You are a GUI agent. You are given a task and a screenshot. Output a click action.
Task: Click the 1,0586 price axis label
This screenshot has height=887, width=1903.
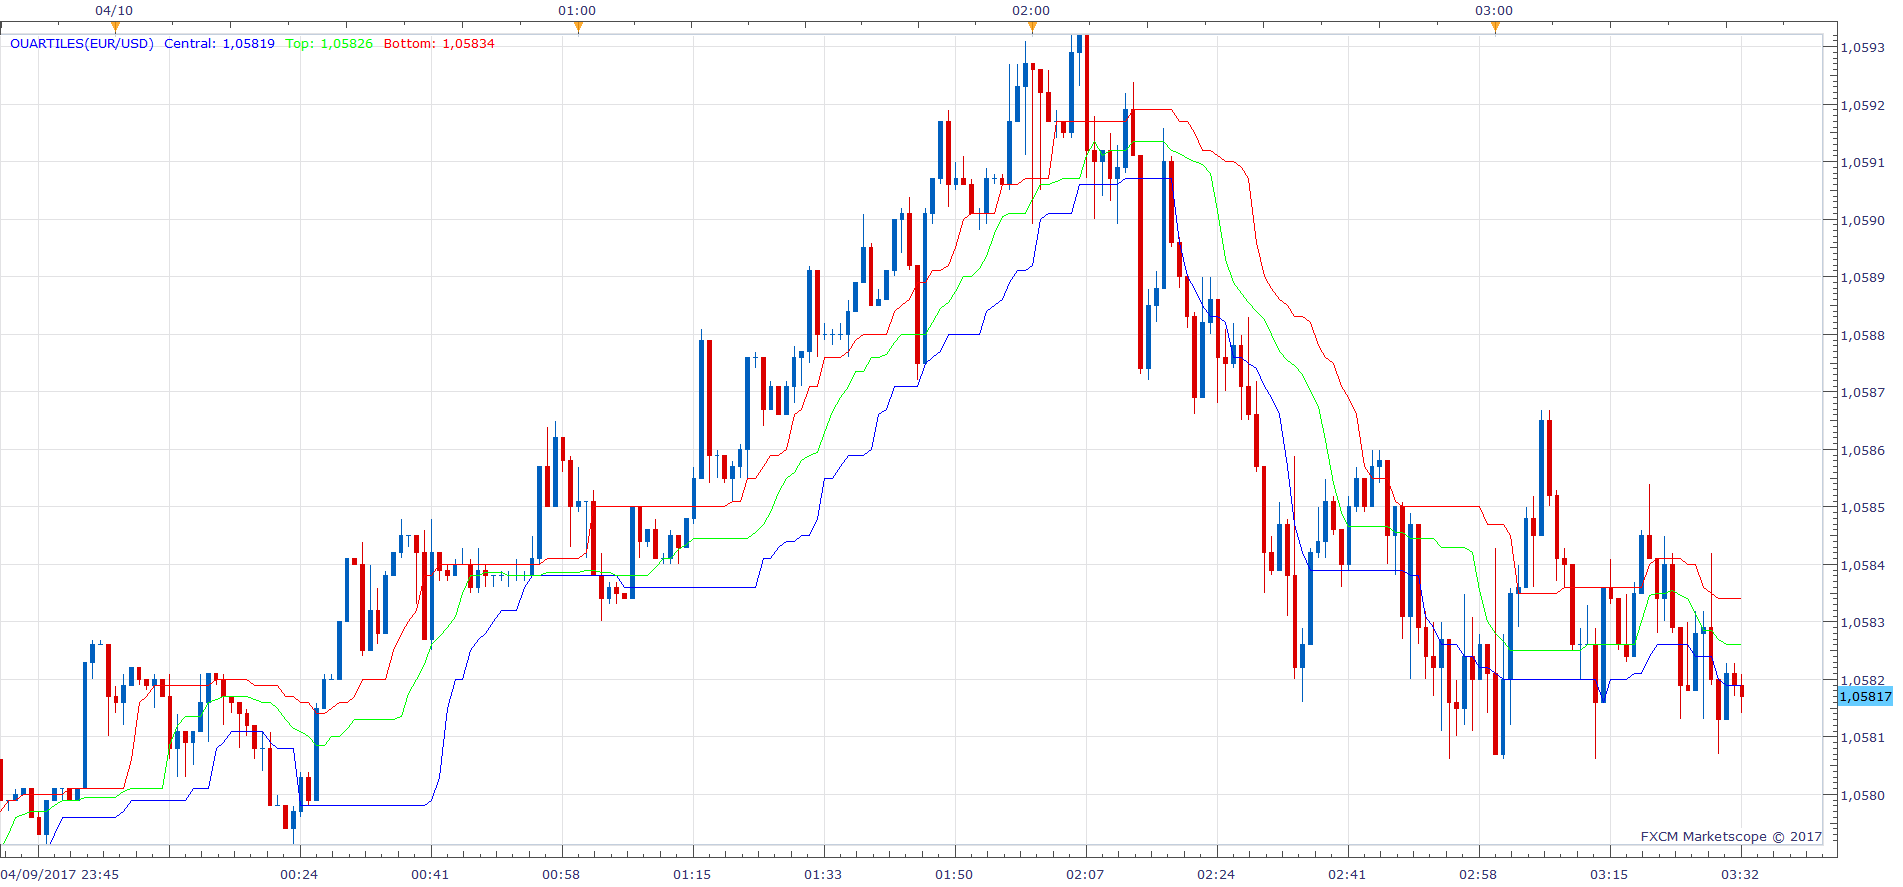pyautogui.click(x=1863, y=450)
